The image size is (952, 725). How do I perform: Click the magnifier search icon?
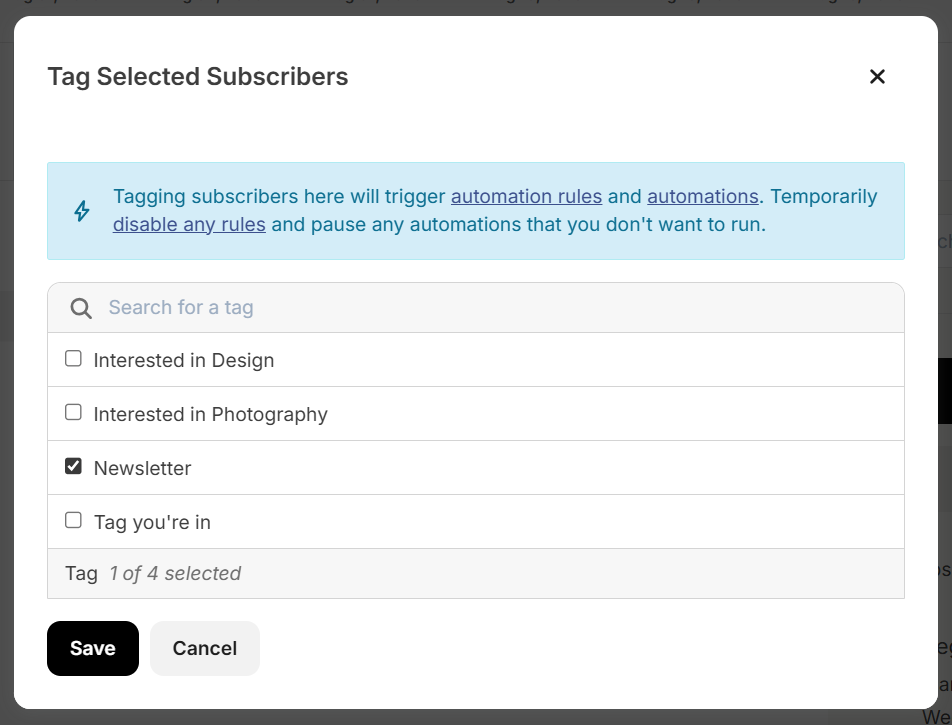point(81,308)
